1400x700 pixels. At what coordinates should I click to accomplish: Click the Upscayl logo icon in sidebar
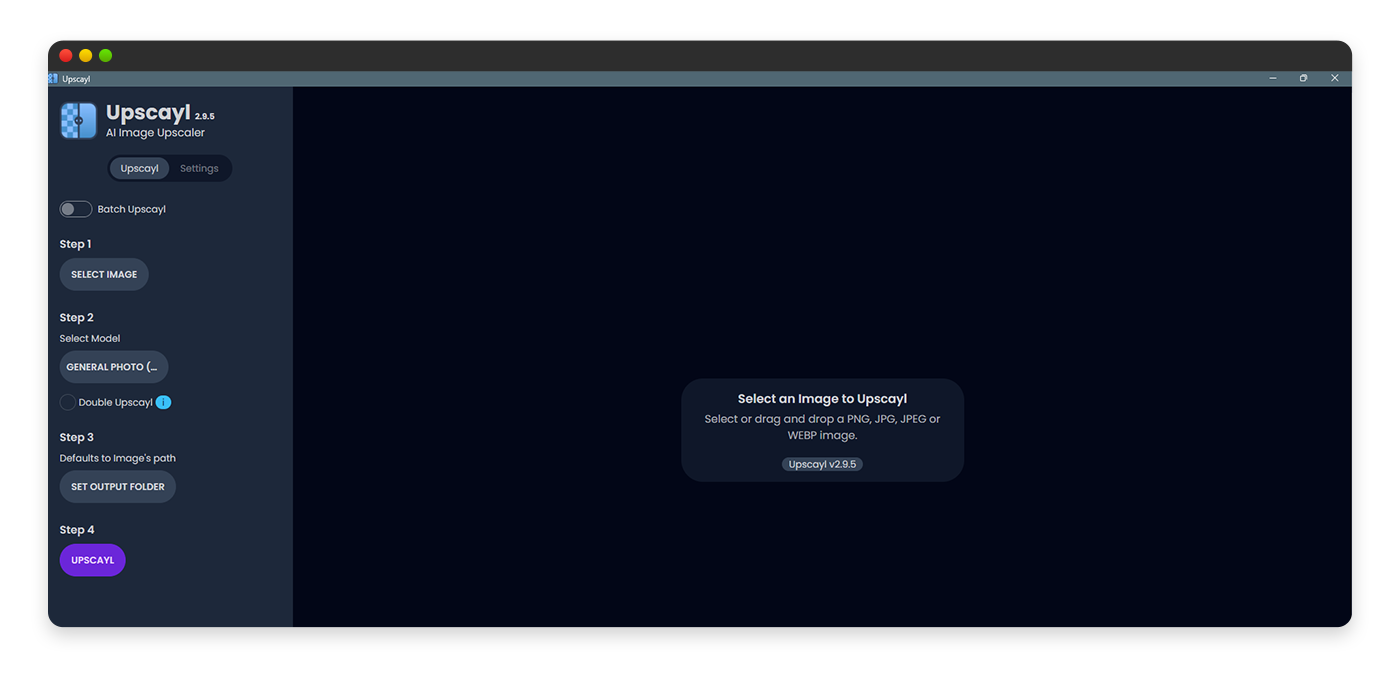coord(78,121)
